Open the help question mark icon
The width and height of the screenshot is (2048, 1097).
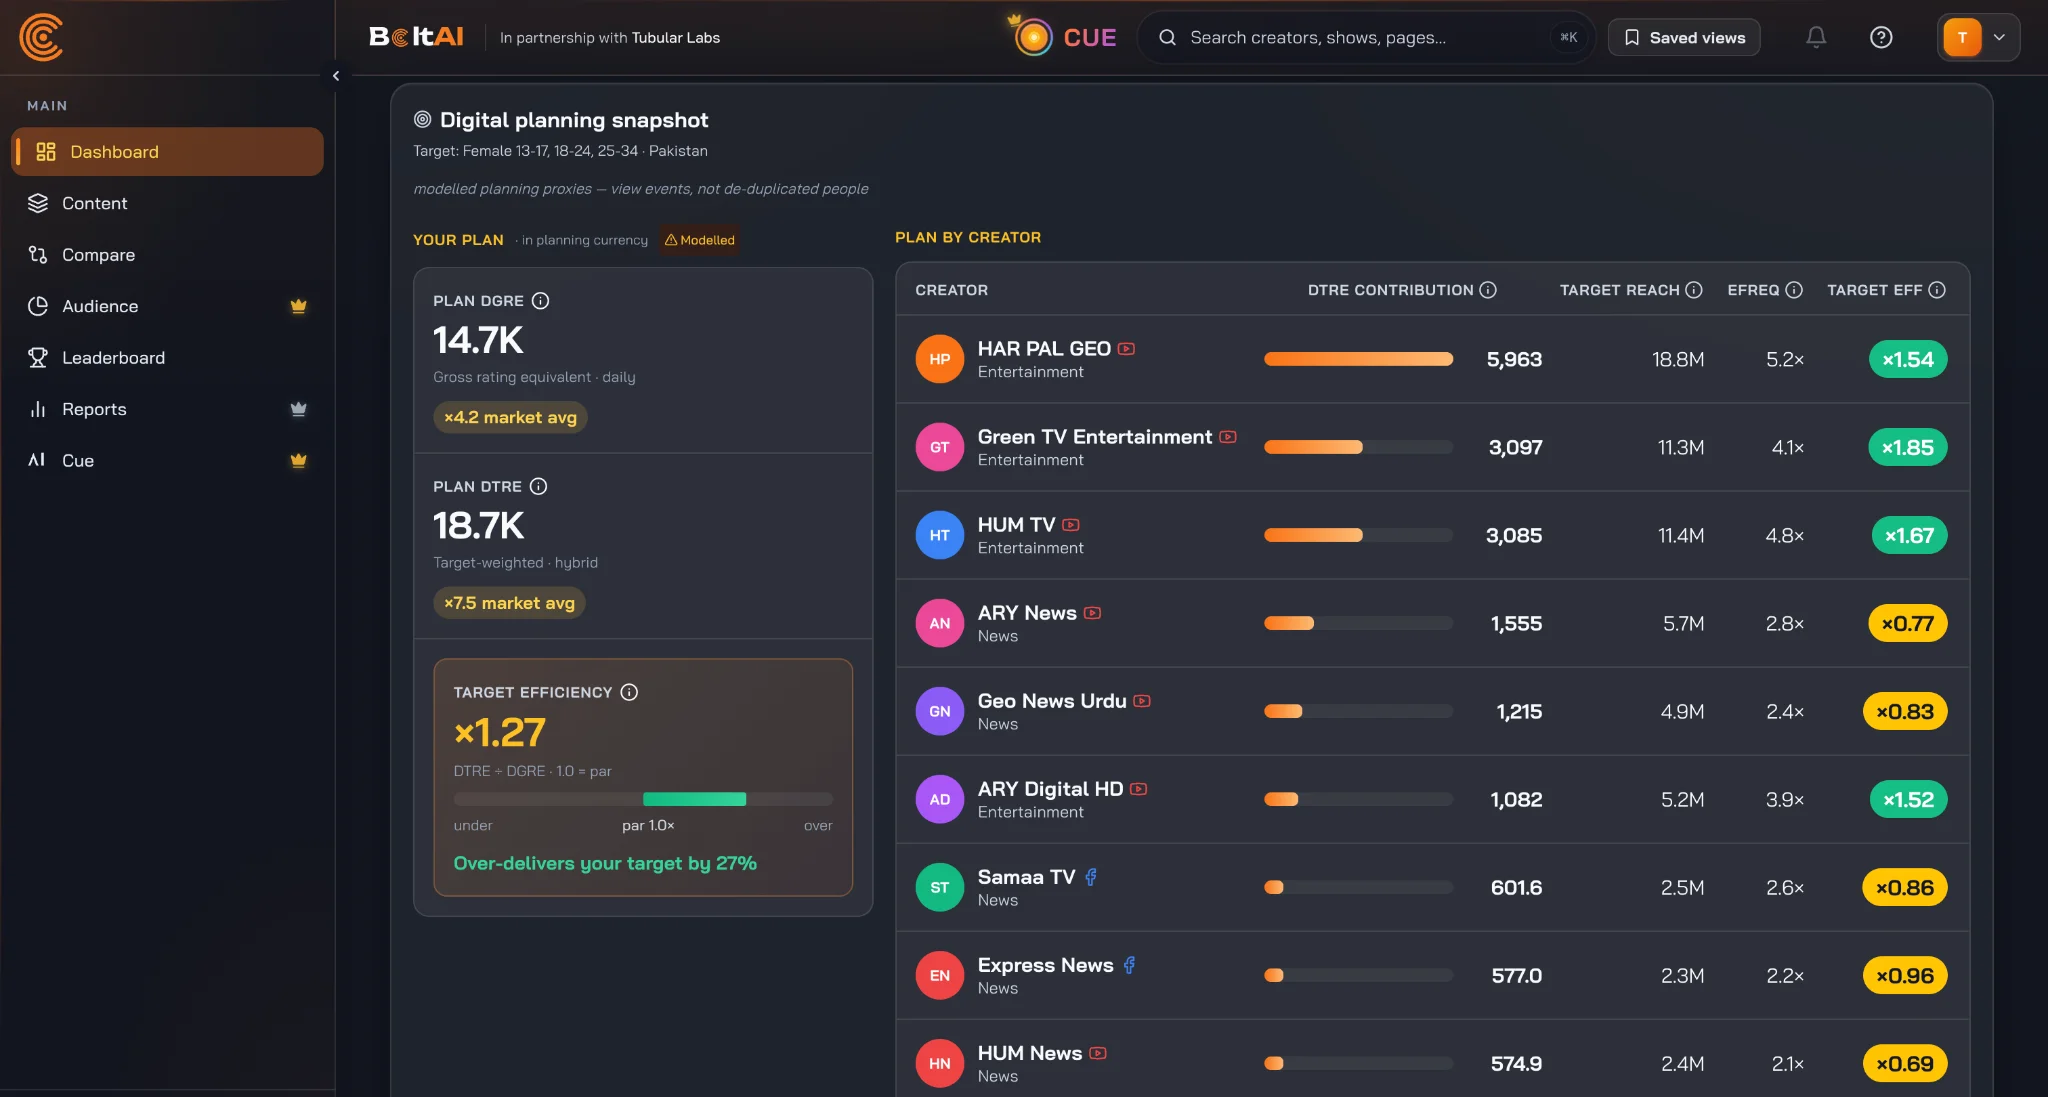pos(1881,37)
